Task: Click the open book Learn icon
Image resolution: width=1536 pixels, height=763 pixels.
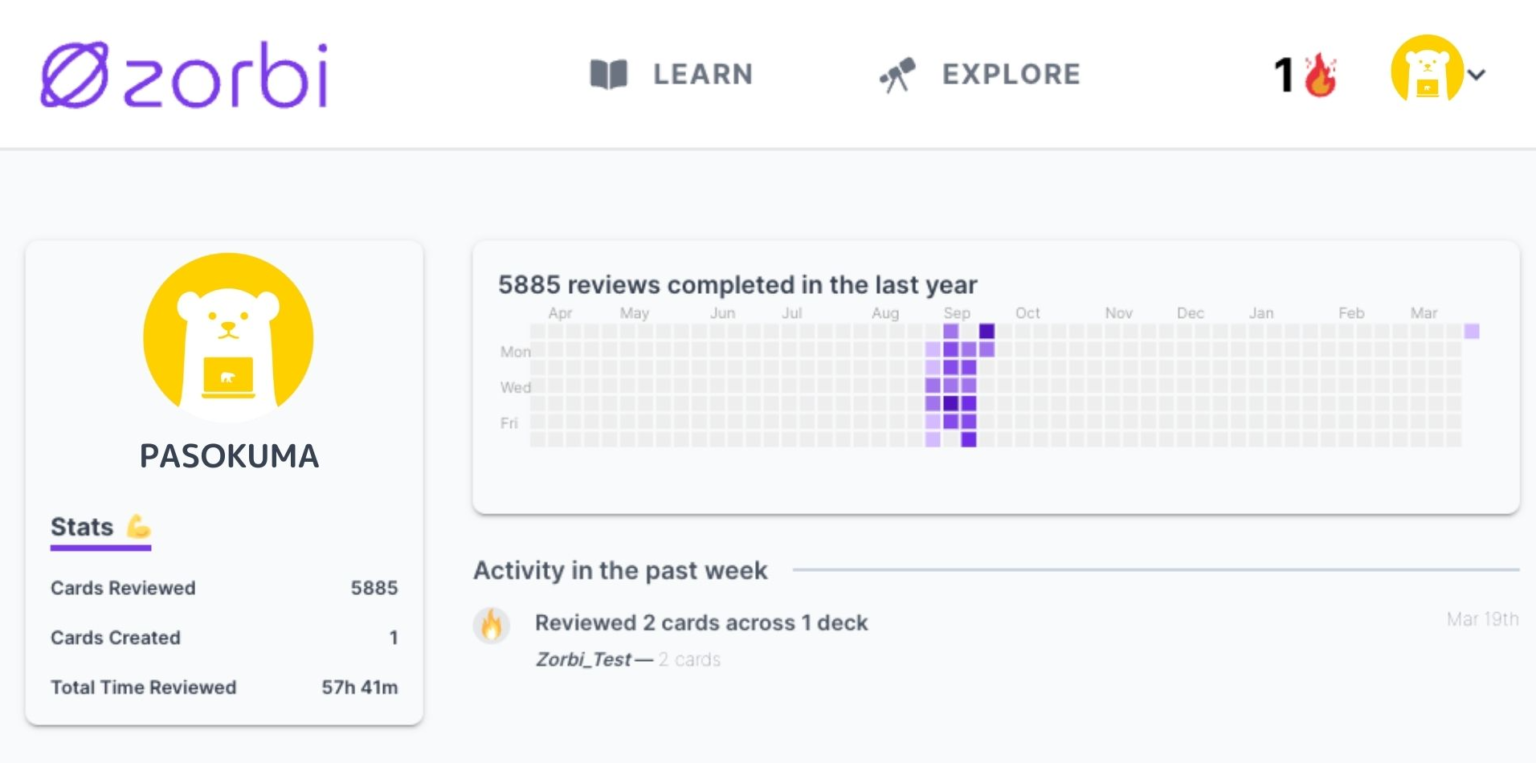Action: pos(608,75)
